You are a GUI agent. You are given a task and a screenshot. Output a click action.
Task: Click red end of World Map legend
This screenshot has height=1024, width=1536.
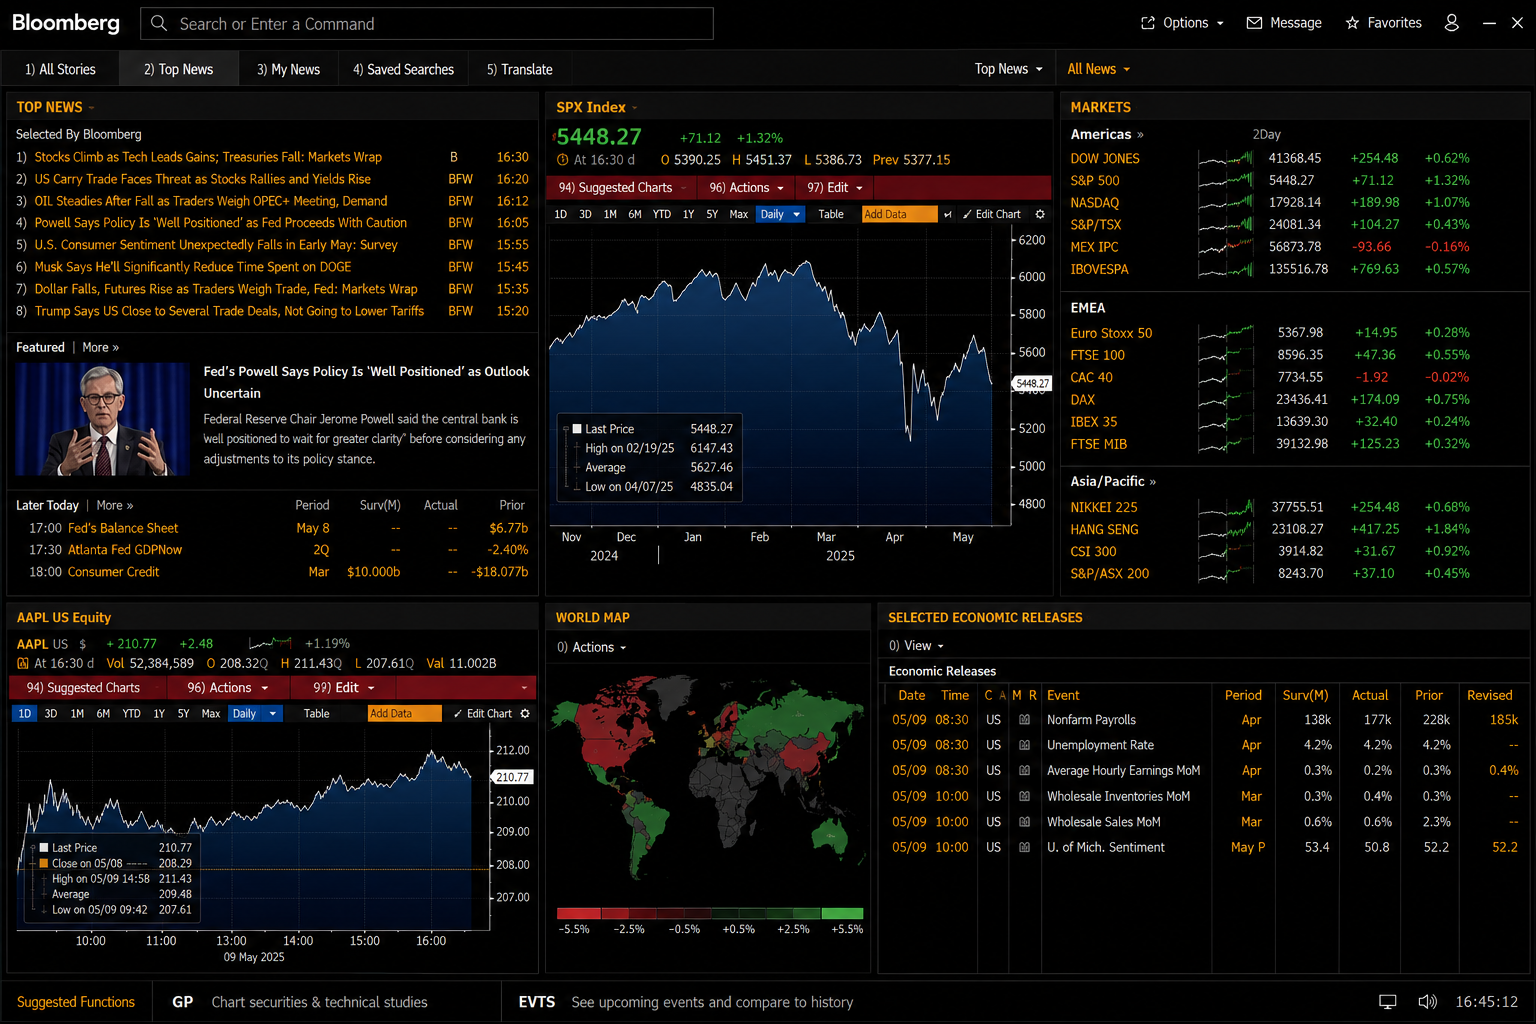coord(578,913)
